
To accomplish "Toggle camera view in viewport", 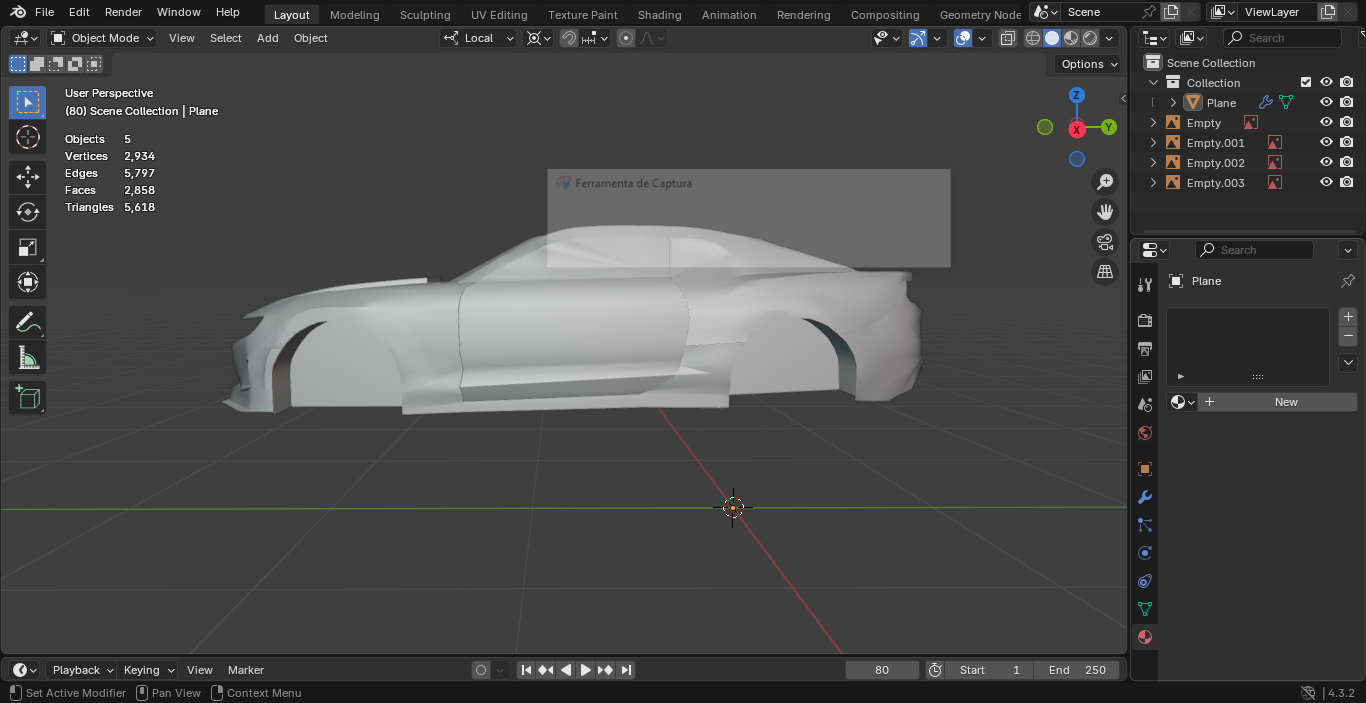I will tap(1105, 242).
